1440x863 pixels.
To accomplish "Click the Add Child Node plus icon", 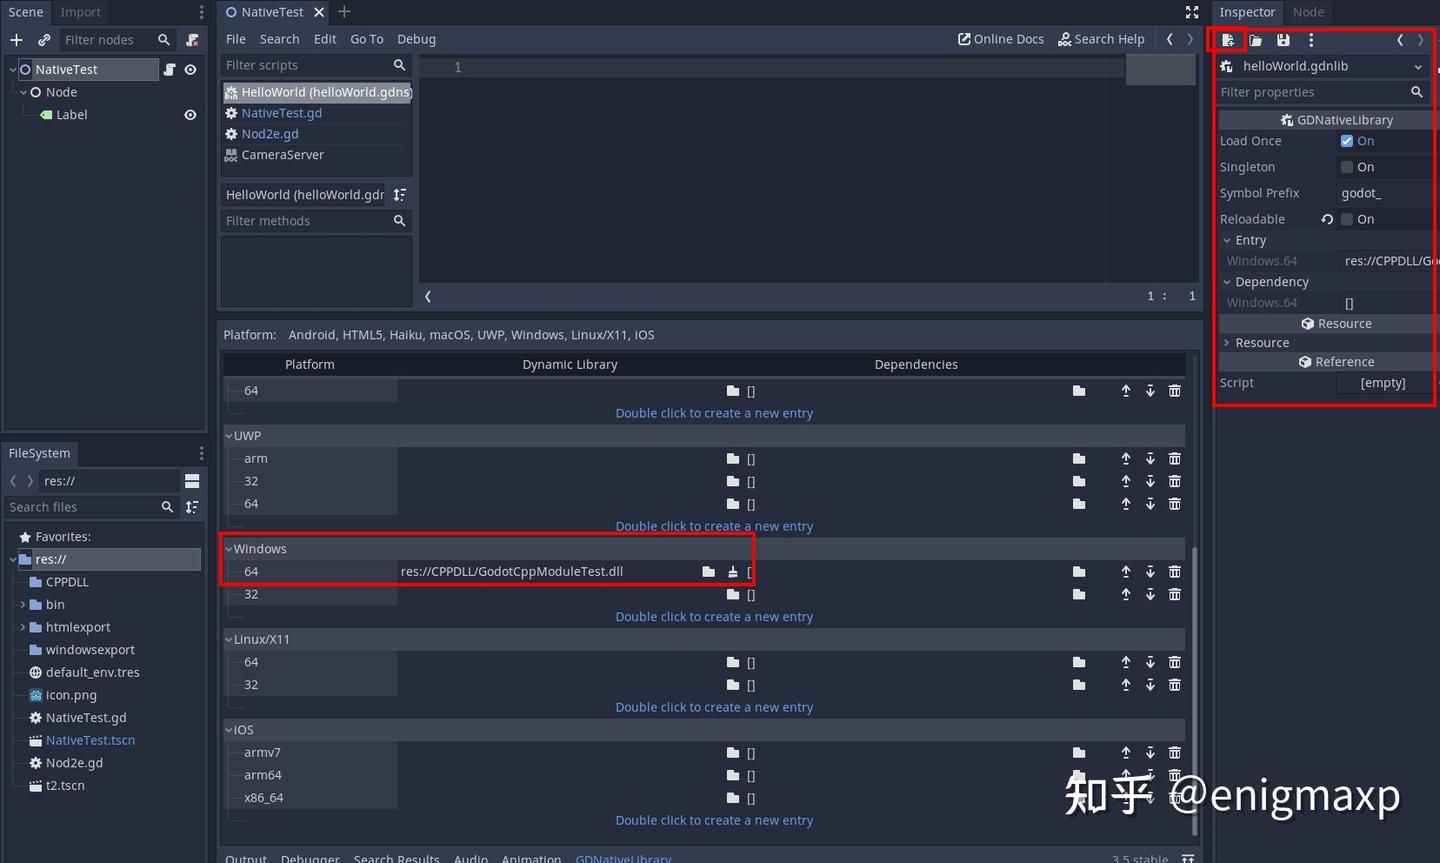I will (x=16, y=40).
